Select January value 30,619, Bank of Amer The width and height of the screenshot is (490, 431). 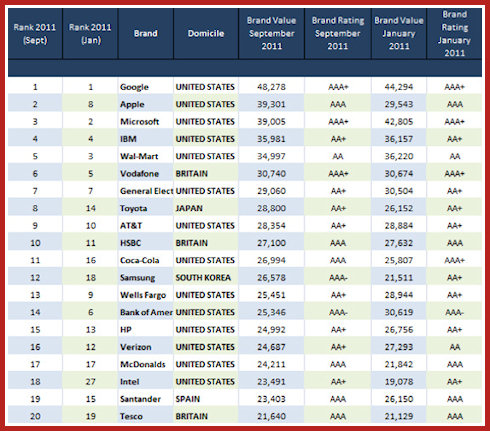[x=399, y=312]
